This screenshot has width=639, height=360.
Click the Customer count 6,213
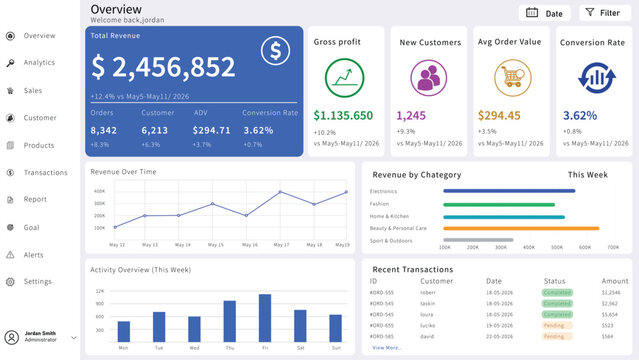click(x=154, y=130)
